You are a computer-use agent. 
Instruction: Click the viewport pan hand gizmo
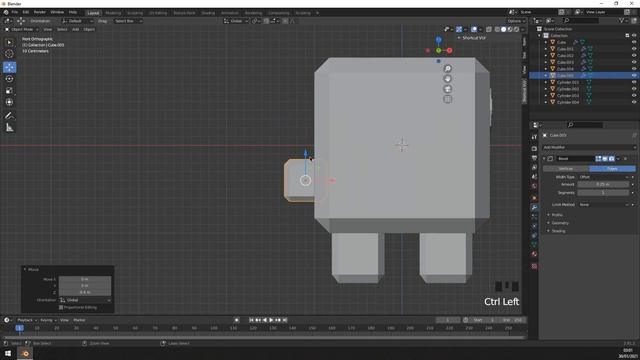[x=447, y=79]
